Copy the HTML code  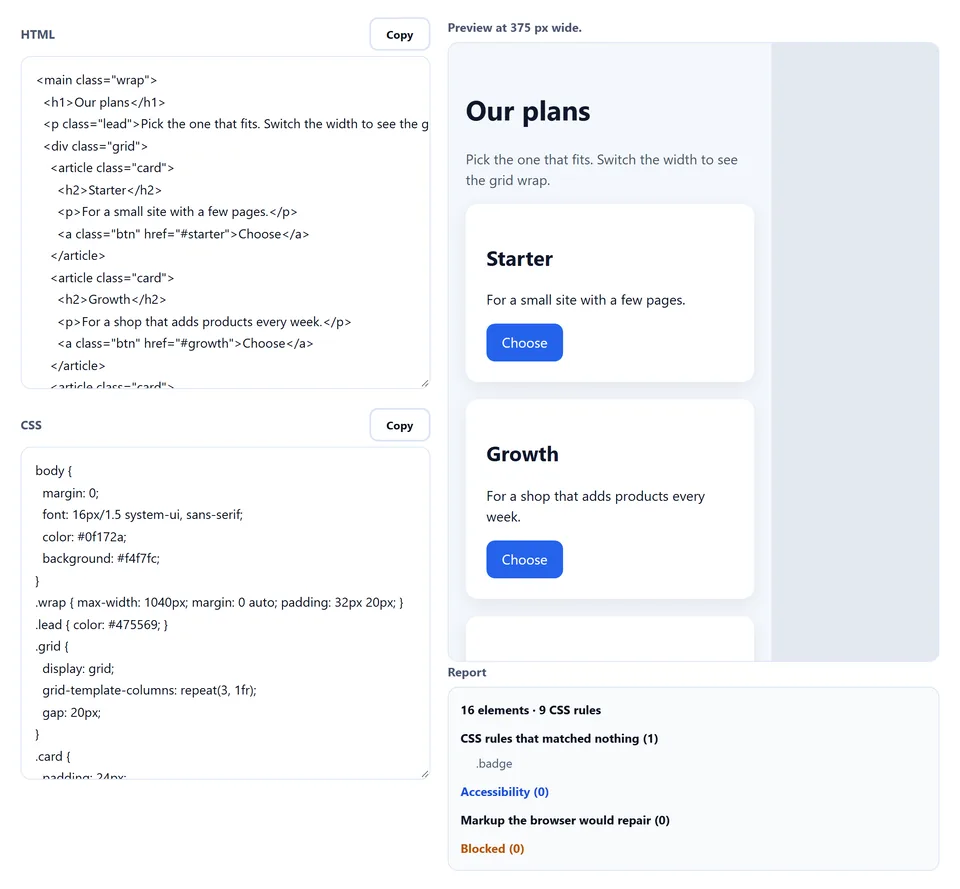(x=399, y=34)
